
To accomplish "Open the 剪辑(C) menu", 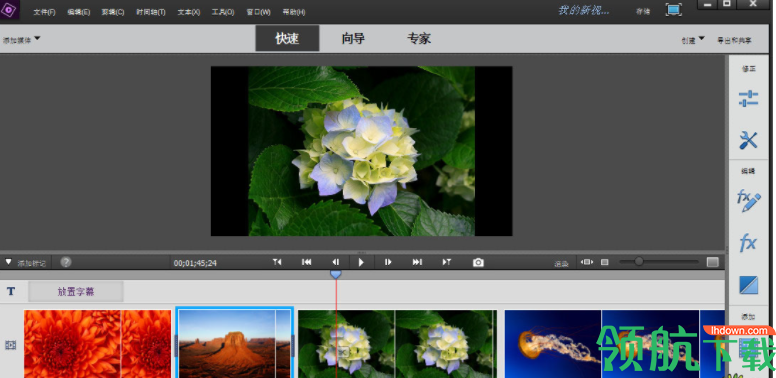I will 113,12.
